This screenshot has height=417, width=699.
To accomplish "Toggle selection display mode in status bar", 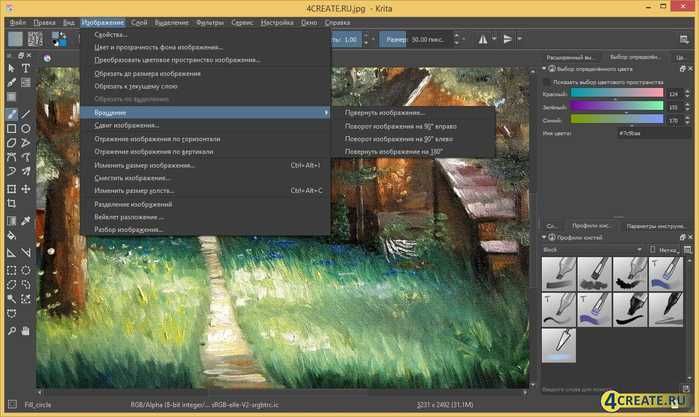I will pos(12,405).
